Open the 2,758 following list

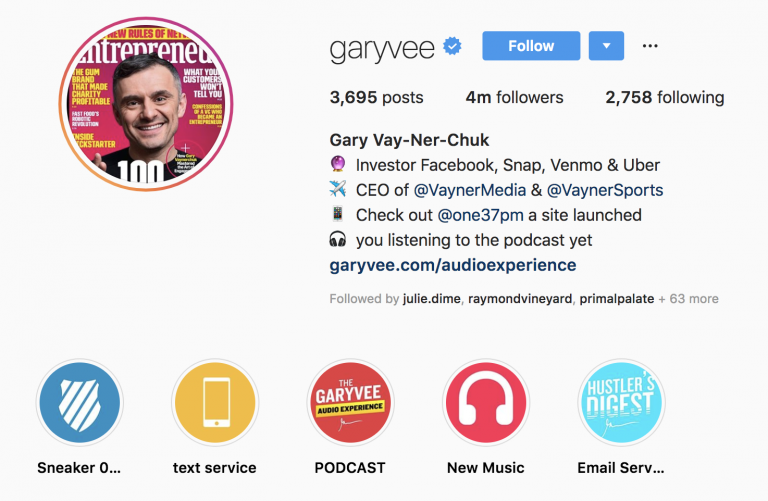[665, 97]
